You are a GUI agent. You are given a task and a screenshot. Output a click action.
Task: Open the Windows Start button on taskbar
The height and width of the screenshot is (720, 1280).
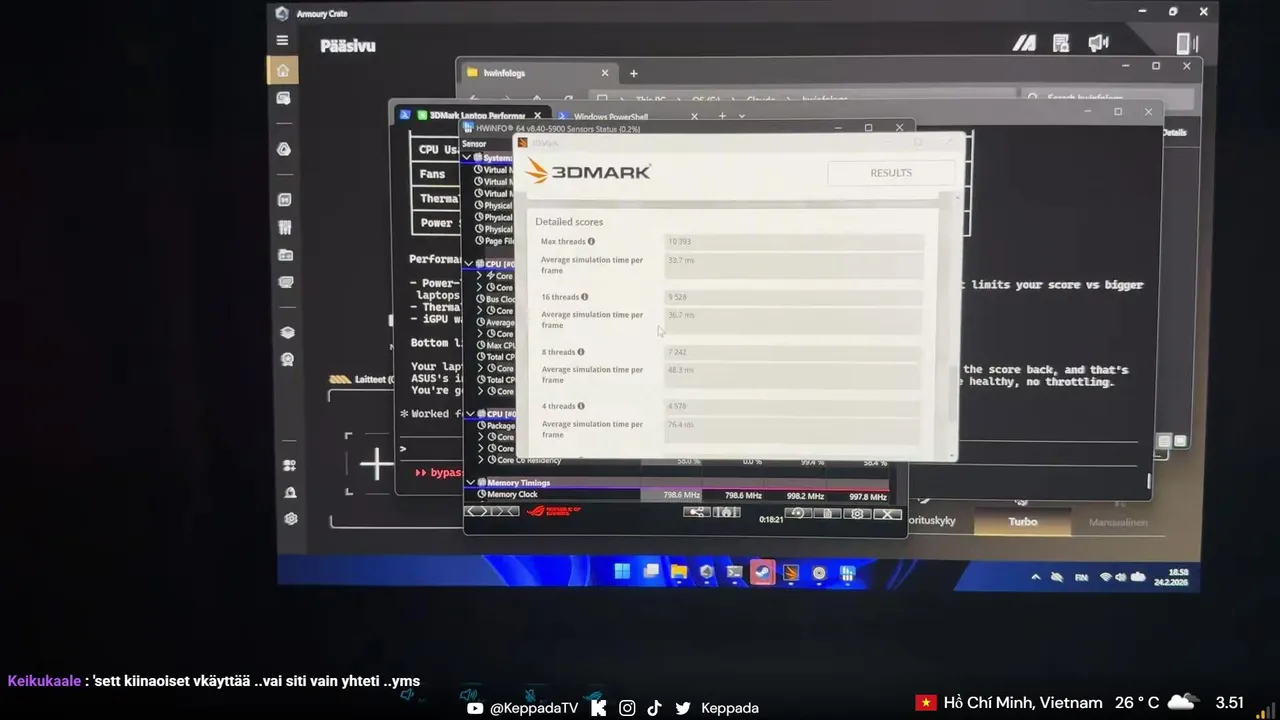[x=622, y=572]
